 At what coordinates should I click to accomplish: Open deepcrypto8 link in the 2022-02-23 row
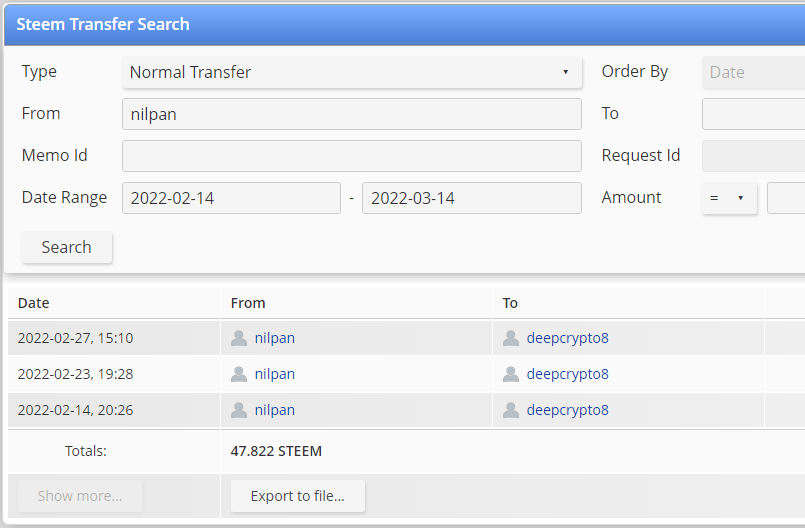click(x=567, y=374)
